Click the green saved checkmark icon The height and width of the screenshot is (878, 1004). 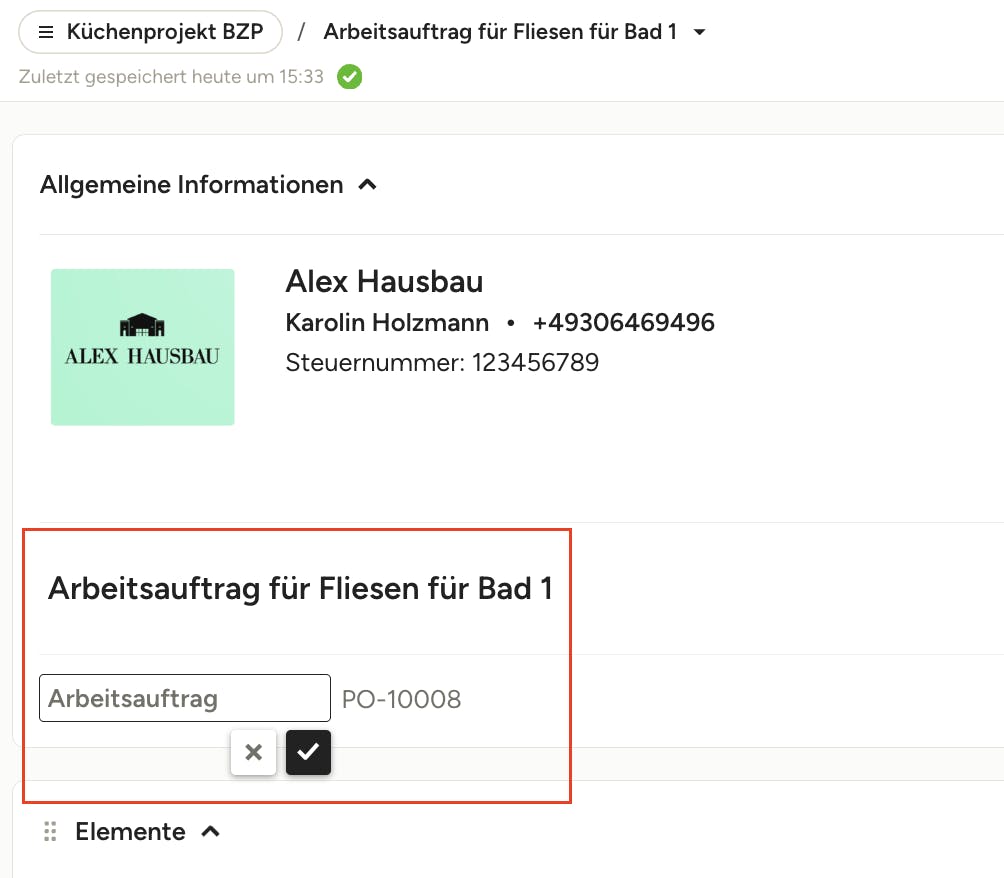(x=349, y=77)
